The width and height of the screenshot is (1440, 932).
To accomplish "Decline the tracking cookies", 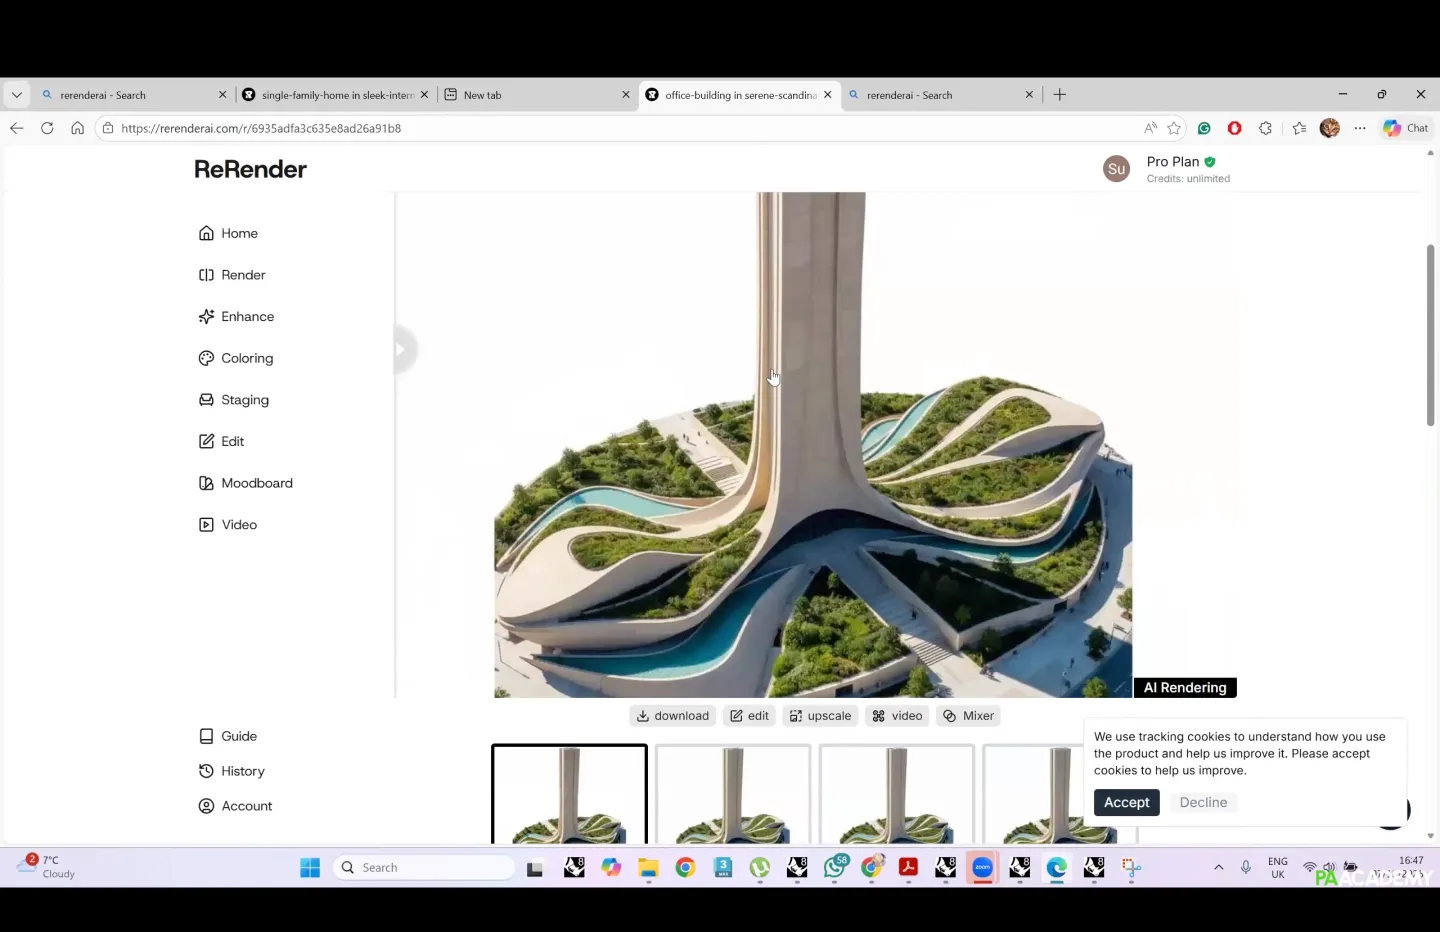I will pyautogui.click(x=1203, y=803).
